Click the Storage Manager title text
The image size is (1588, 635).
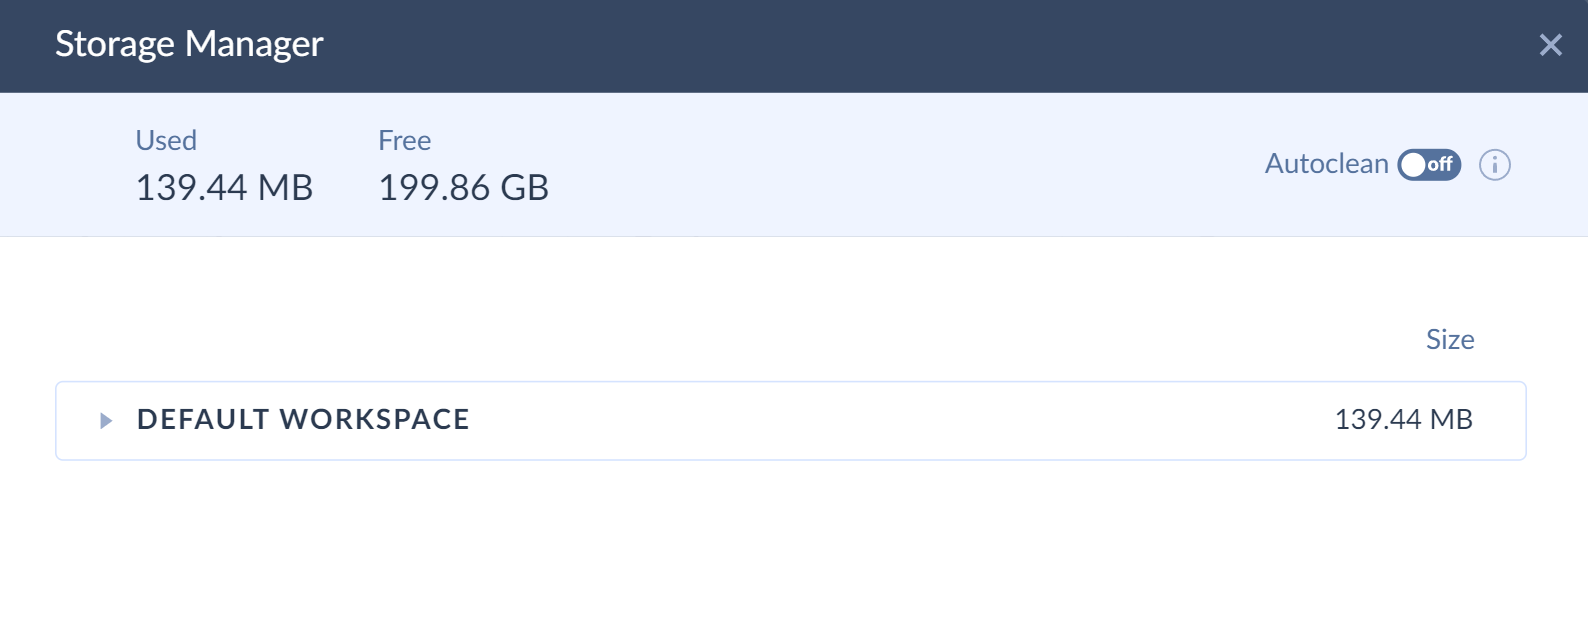point(189,45)
